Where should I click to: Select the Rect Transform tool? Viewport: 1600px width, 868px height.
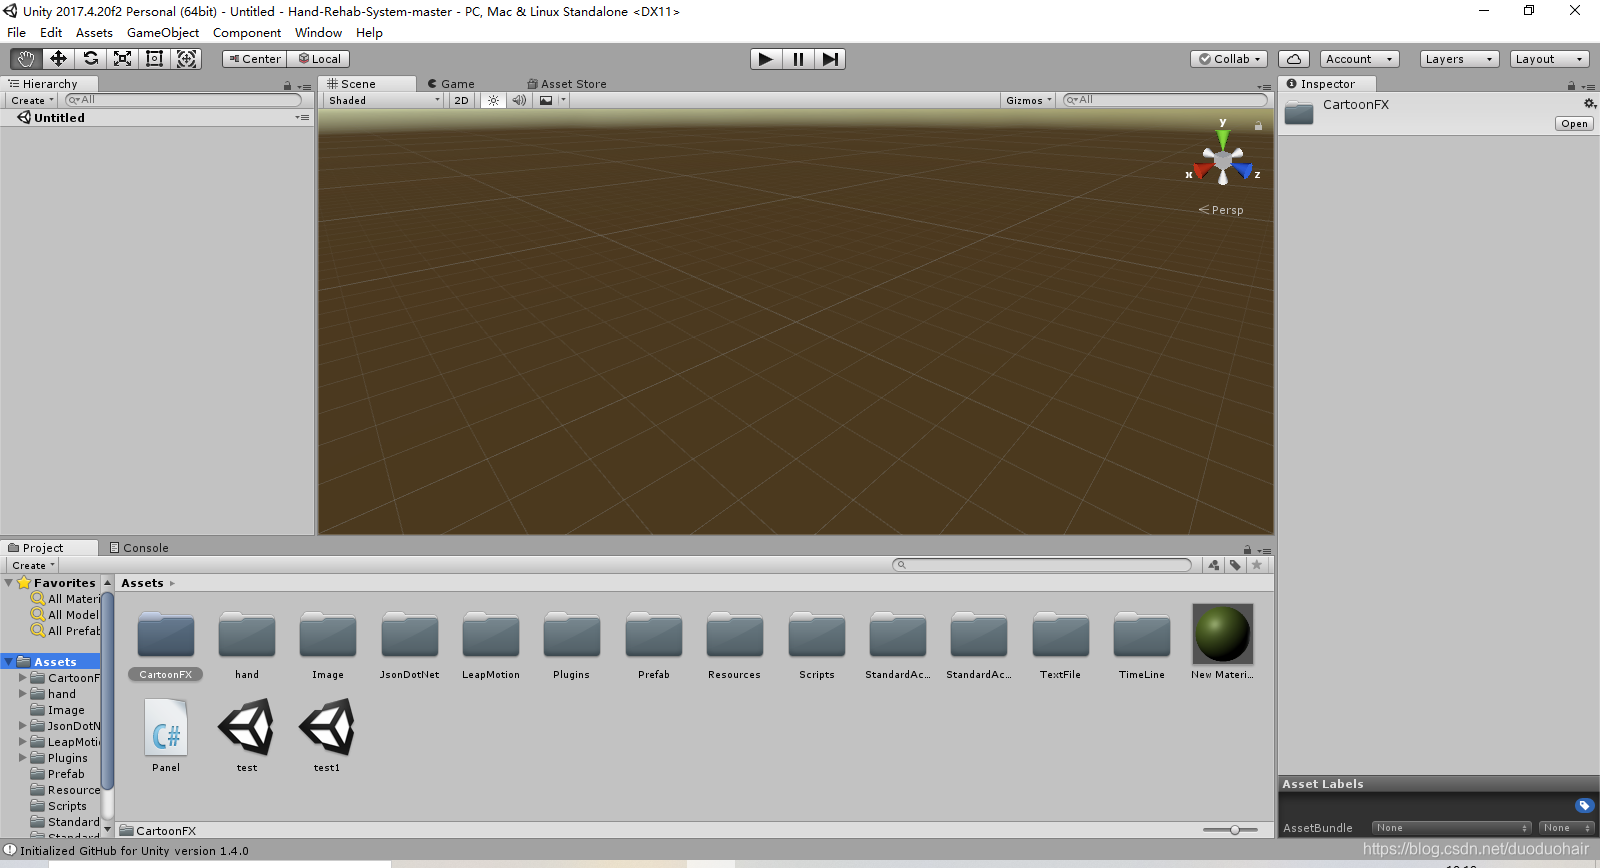pyautogui.click(x=154, y=59)
